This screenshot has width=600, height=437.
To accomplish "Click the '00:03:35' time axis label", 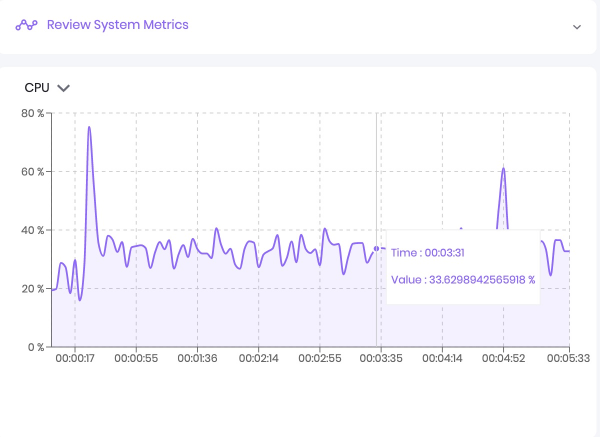I will 381,359.
